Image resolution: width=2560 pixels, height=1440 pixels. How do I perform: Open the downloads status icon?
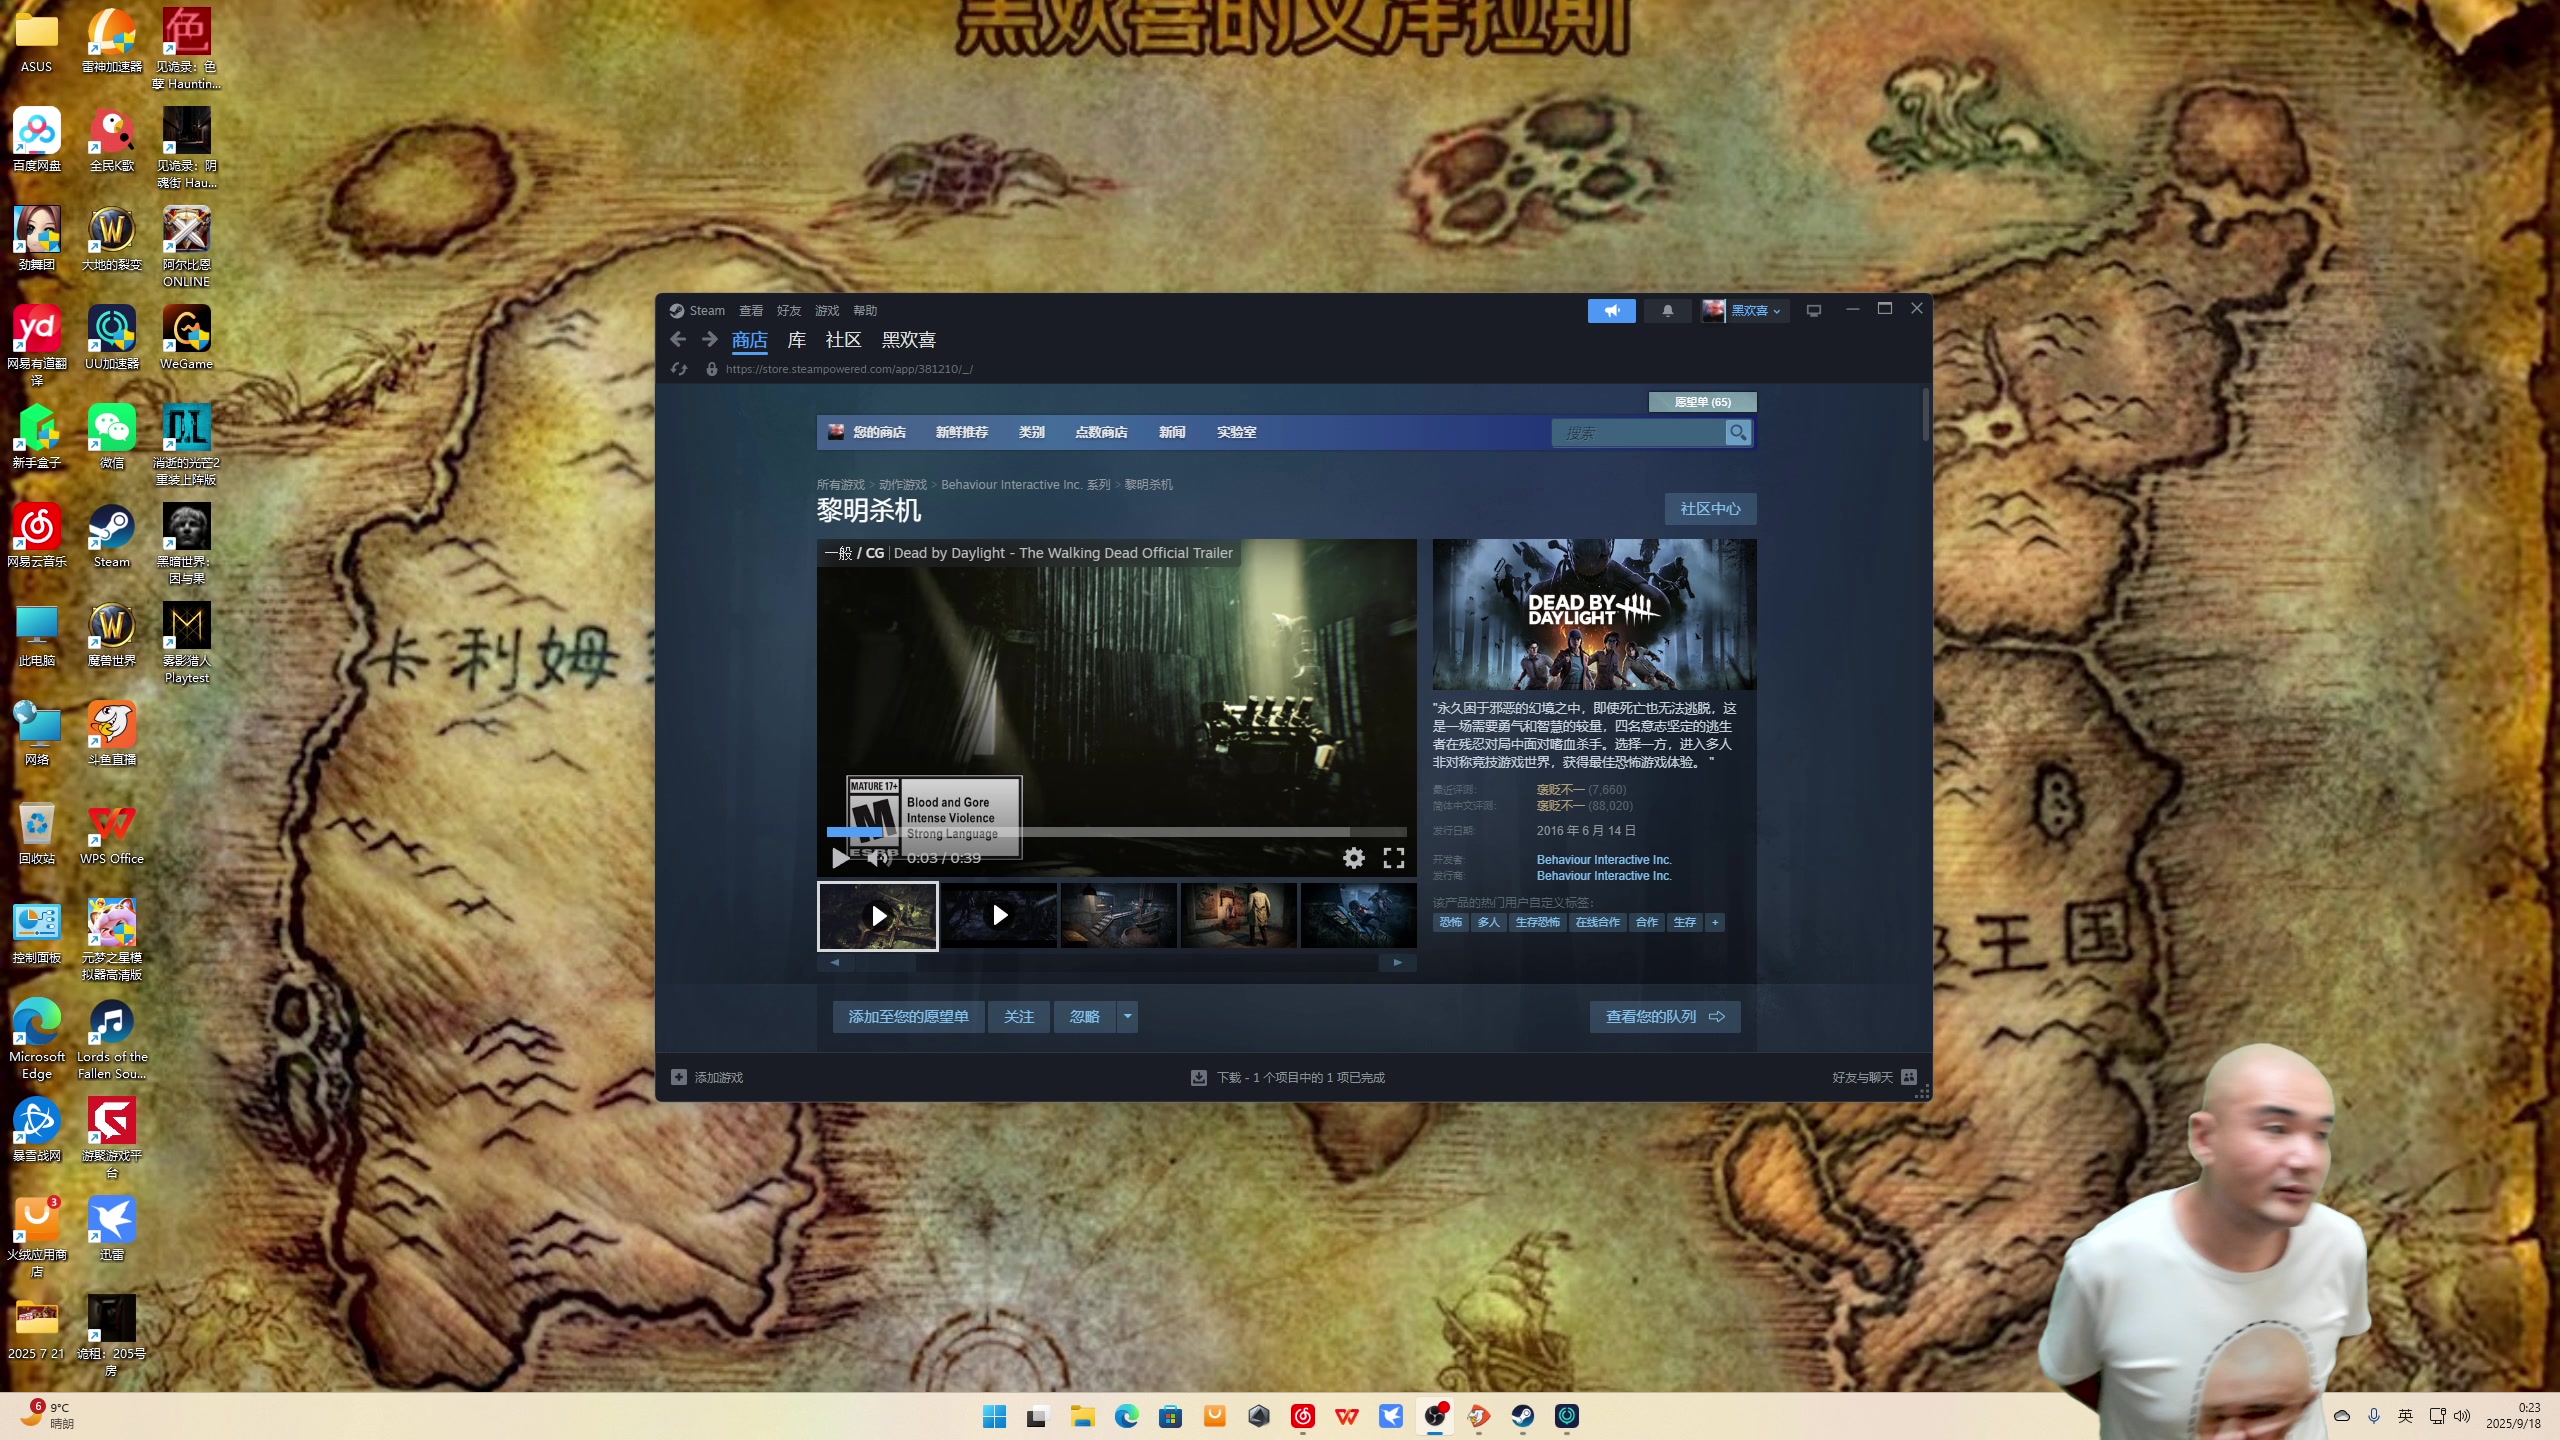coord(1198,1077)
